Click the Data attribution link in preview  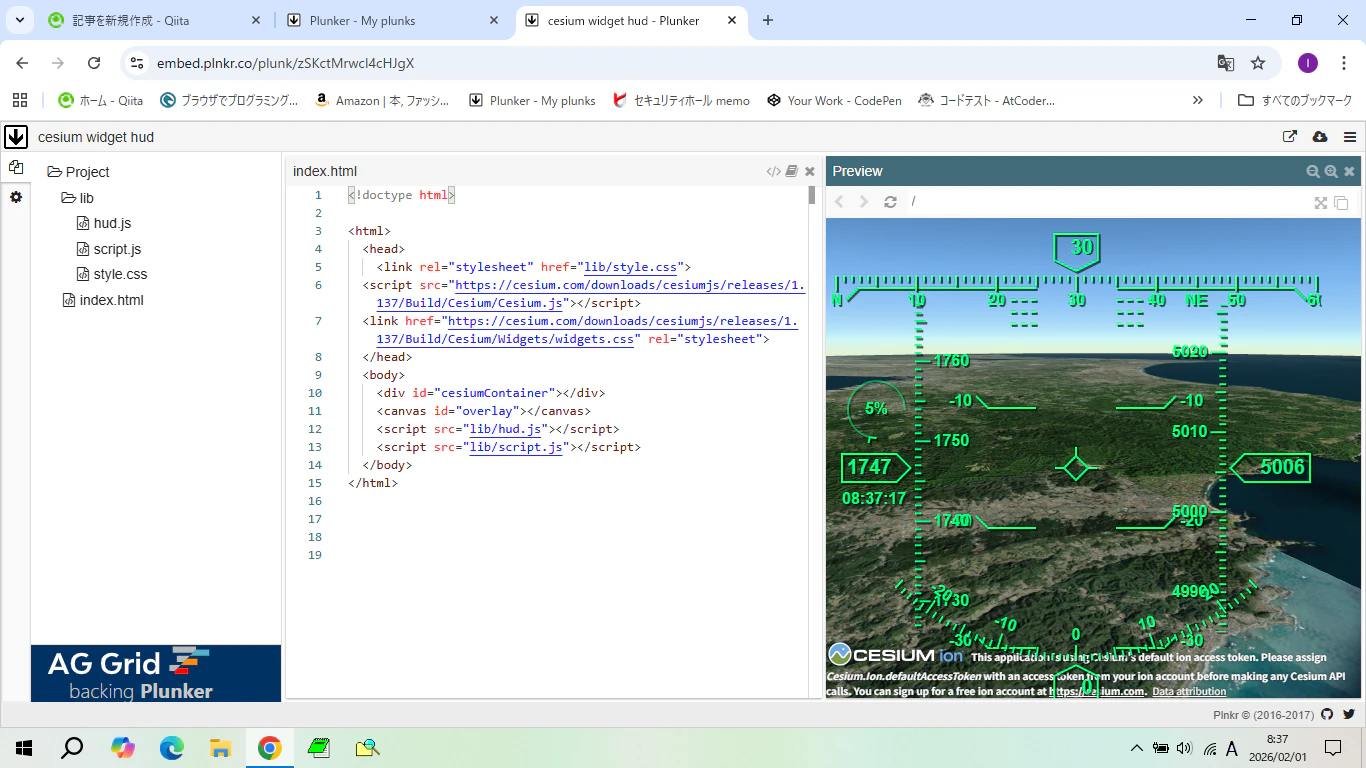1188,691
